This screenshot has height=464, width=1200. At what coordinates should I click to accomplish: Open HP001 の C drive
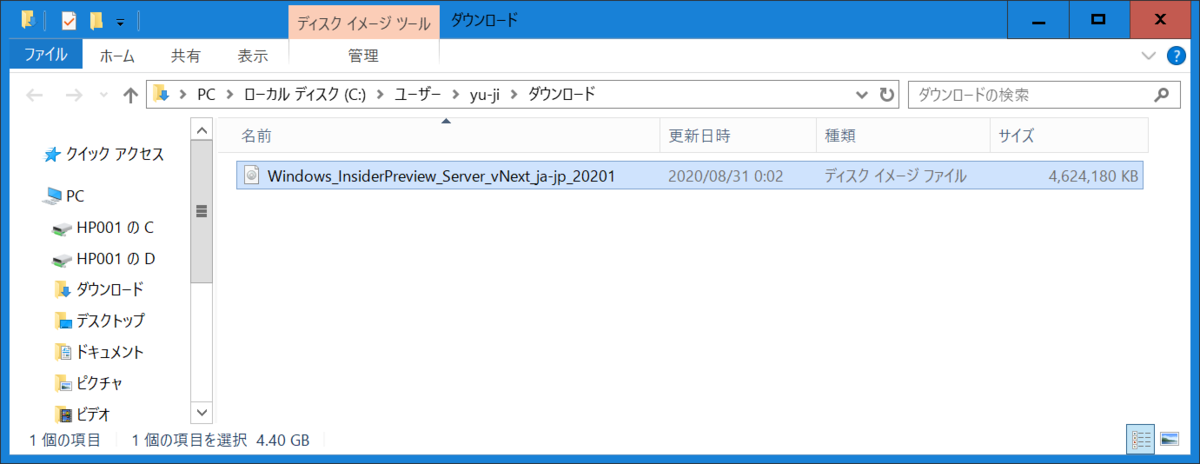click(115, 228)
